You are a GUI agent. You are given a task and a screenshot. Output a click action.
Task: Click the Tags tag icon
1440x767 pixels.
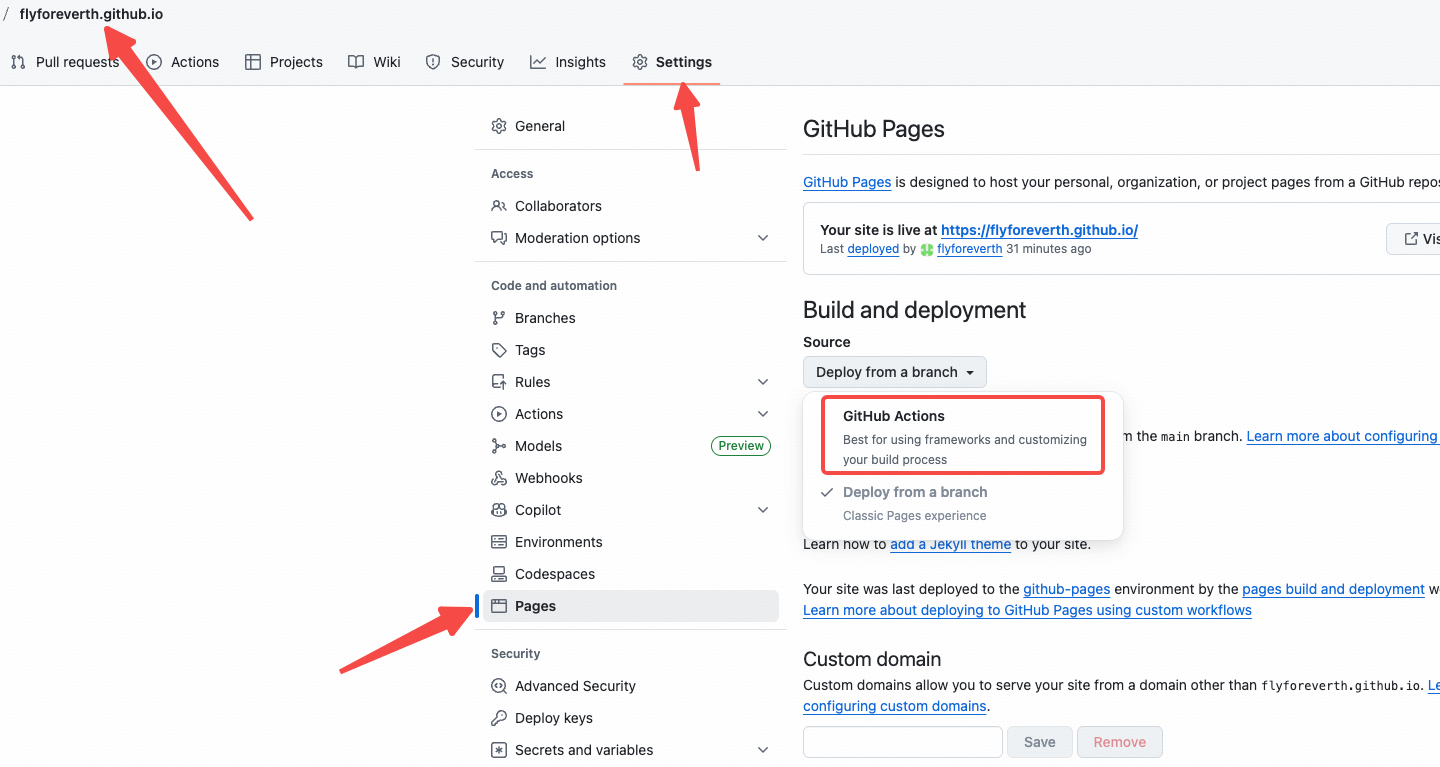pyautogui.click(x=499, y=350)
